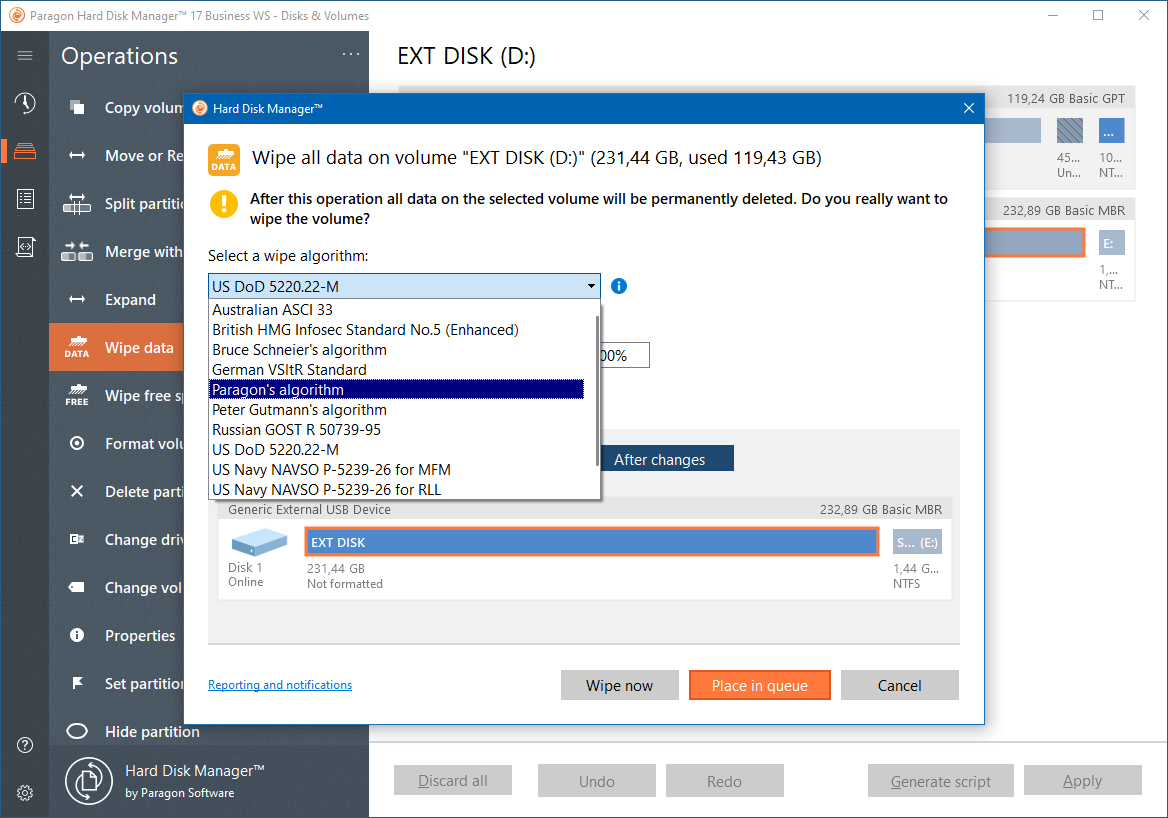The width and height of the screenshot is (1168, 818).
Task: Open the task list sidebar icon
Action: click(25, 199)
